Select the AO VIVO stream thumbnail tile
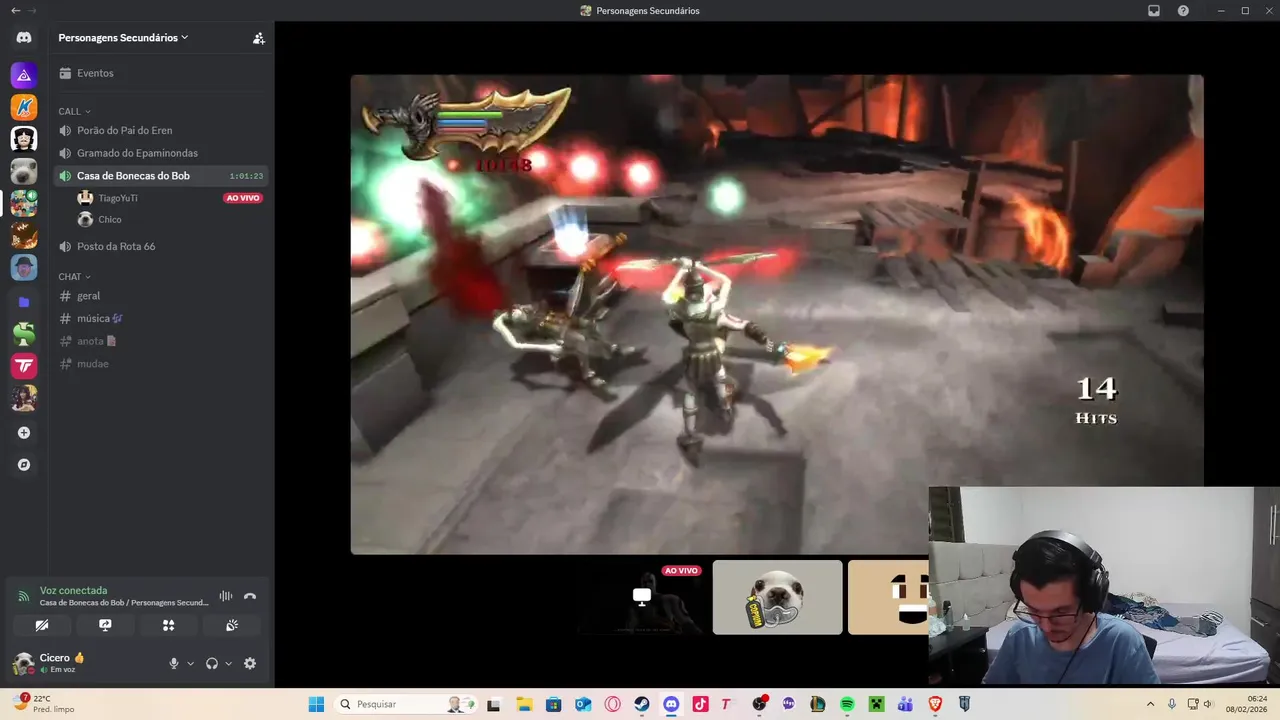 pos(642,597)
